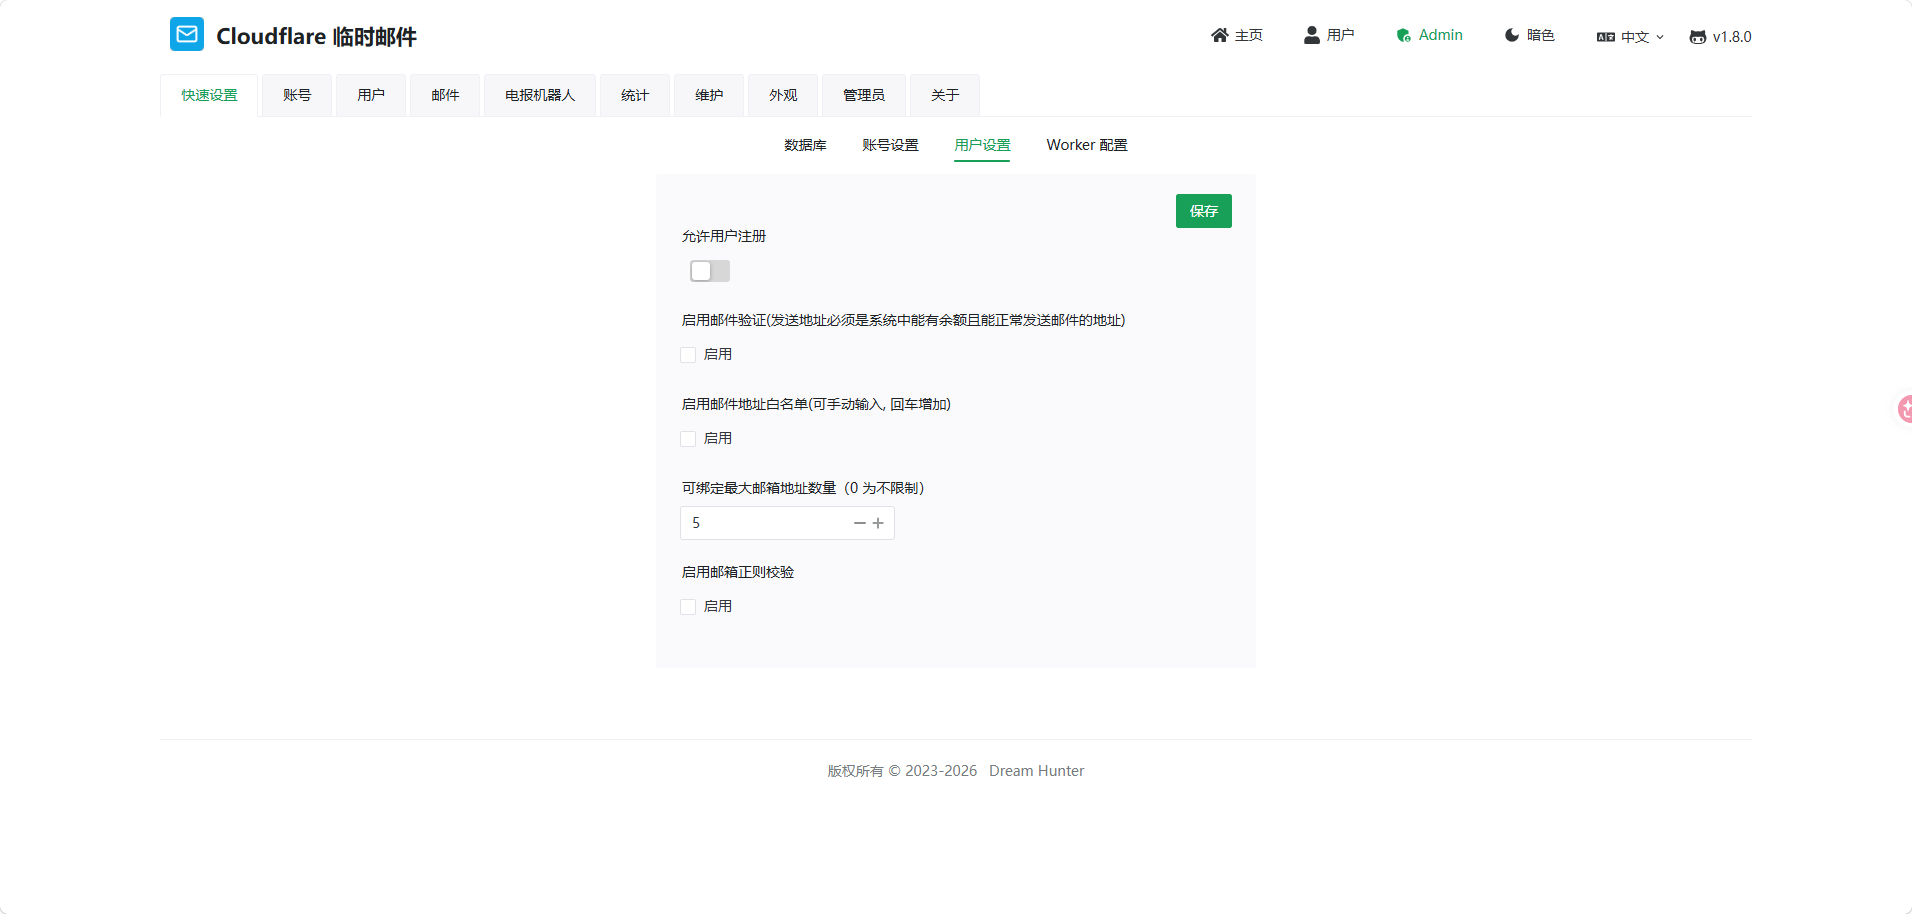Go to 主页 in the header
Image resolution: width=1912 pixels, height=914 pixels.
(x=1237, y=35)
